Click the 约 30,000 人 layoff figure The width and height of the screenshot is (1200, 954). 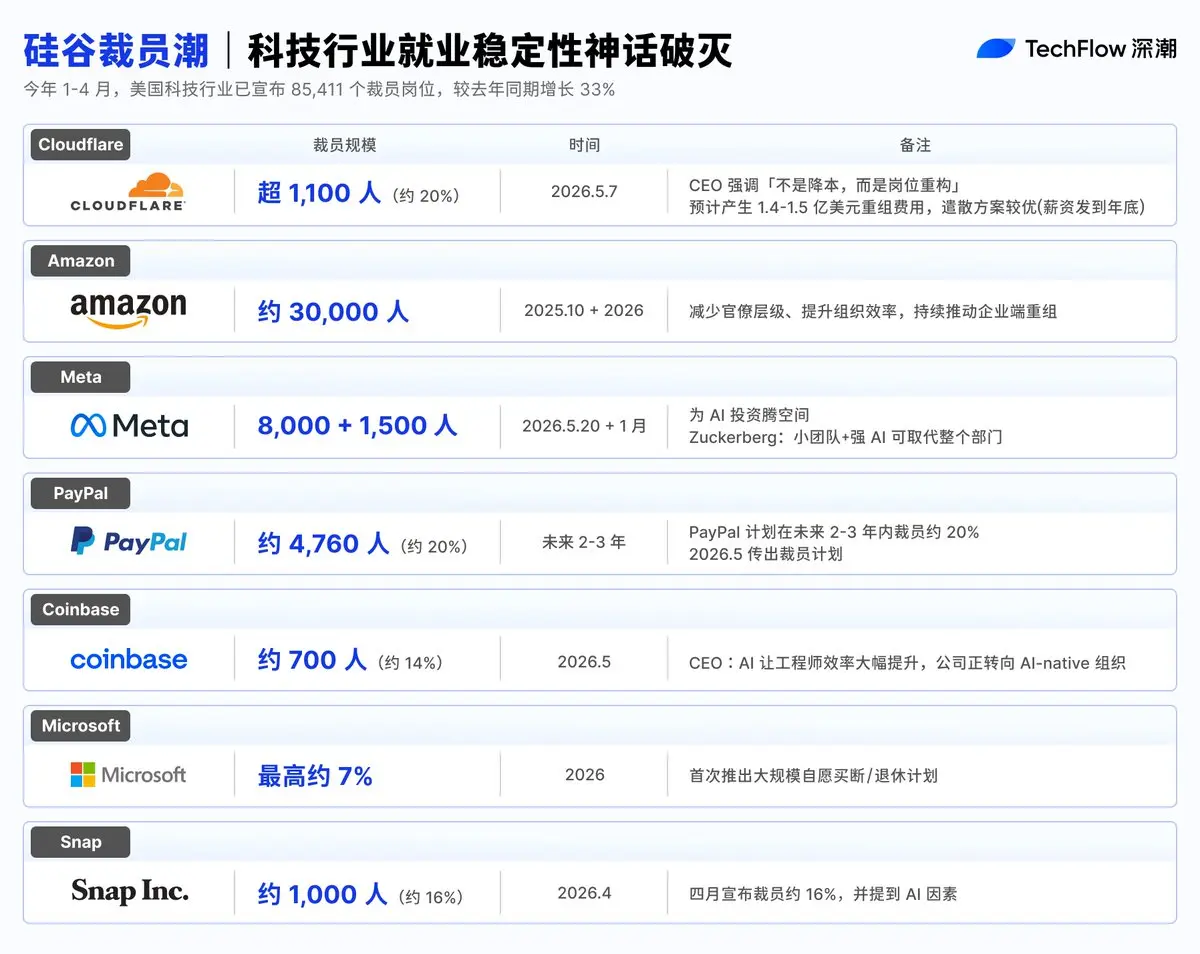(333, 311)
